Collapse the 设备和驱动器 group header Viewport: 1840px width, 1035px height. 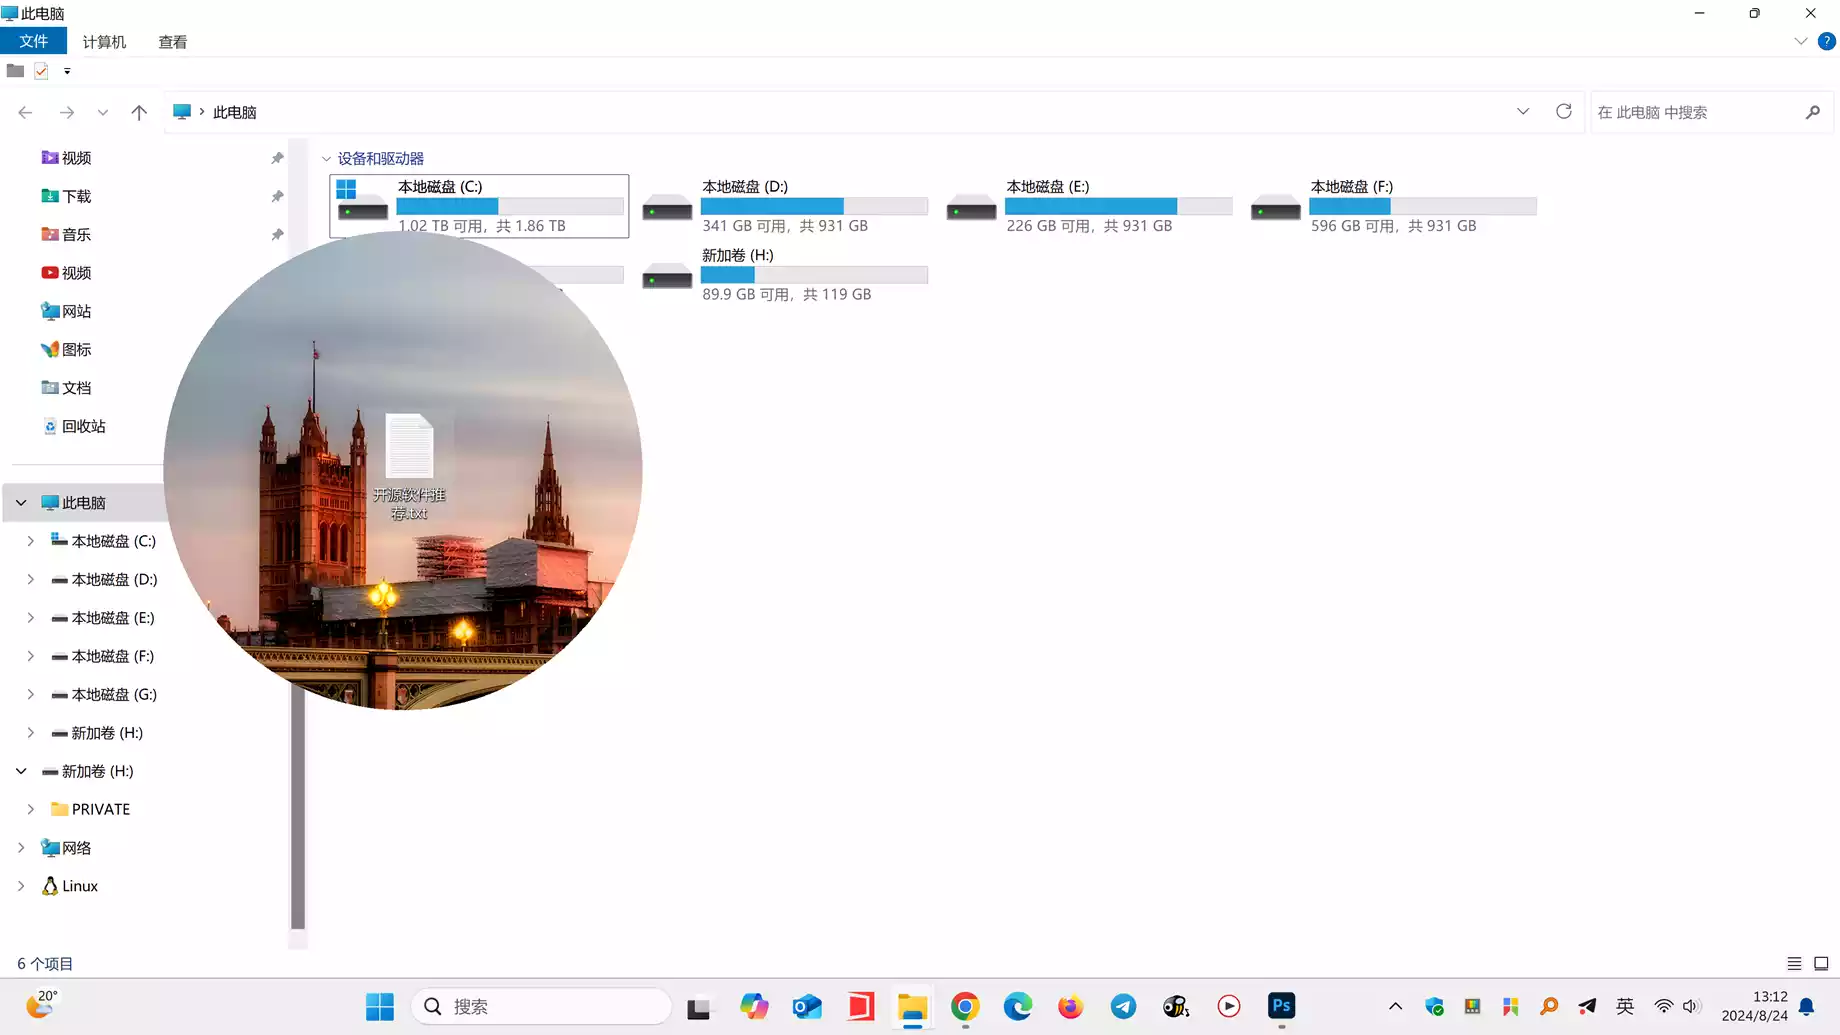(326, 159)
